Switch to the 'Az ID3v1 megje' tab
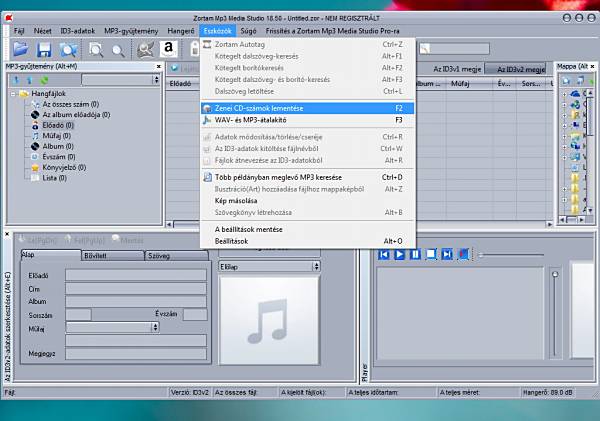The width and height of the screenshot is (600, 421). point(457,69)
